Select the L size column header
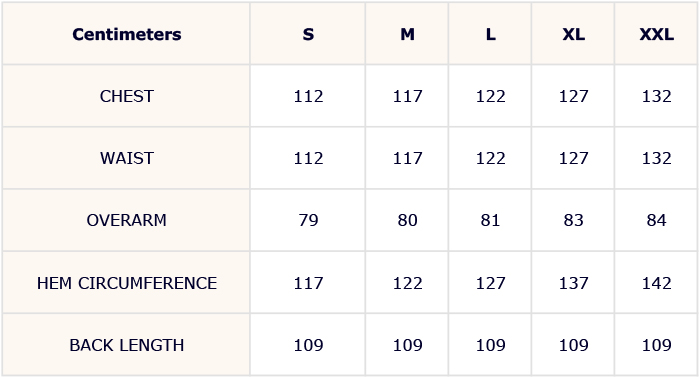The height and width of the screenshot is (378, 700). pyautogui.click(x=490, y=34)
